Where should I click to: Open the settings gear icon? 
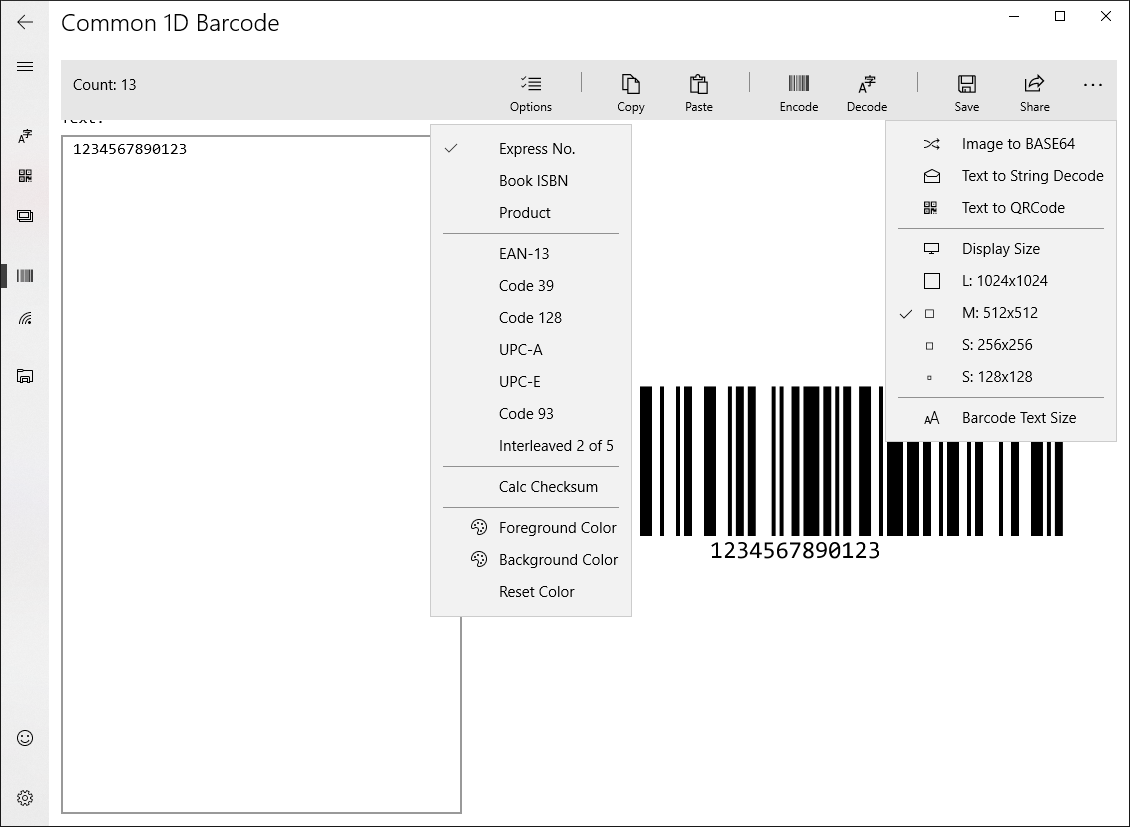click(25, 797)
